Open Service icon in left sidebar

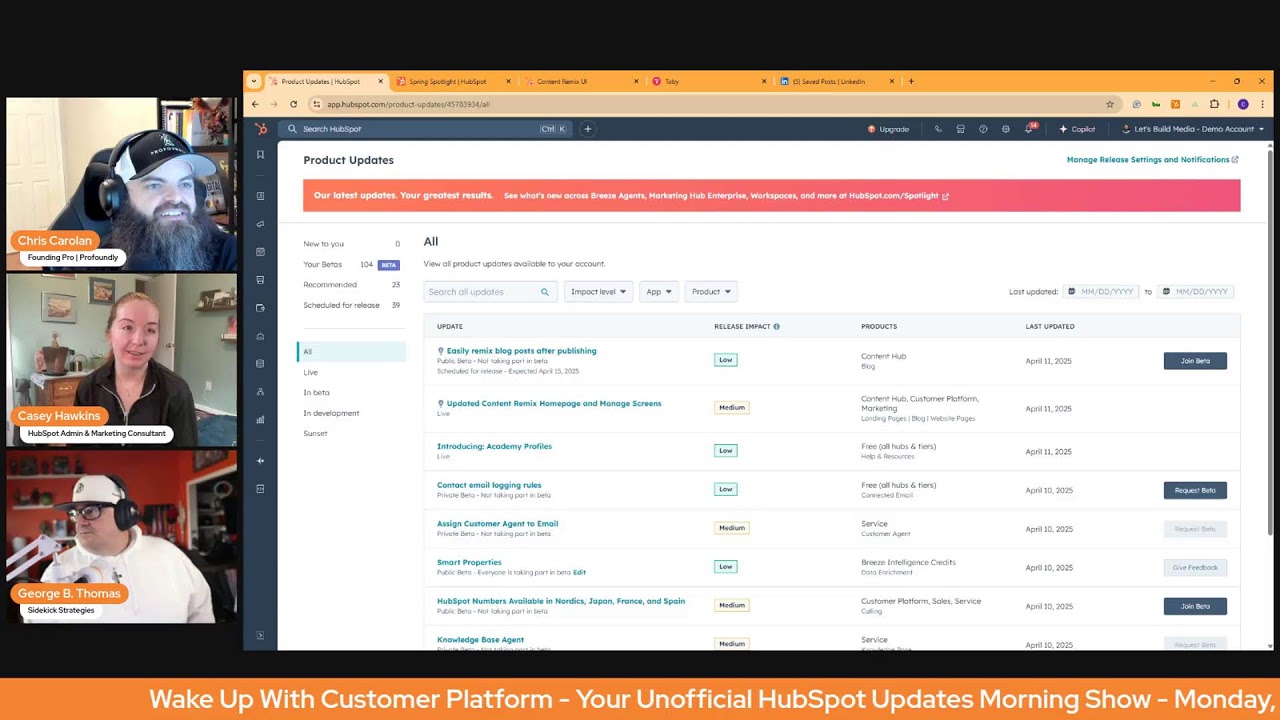(x=260, y=336)
